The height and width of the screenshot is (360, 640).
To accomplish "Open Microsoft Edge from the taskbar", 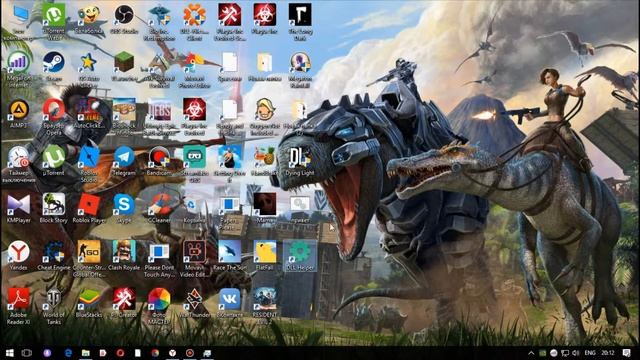I will pos(68,353).
